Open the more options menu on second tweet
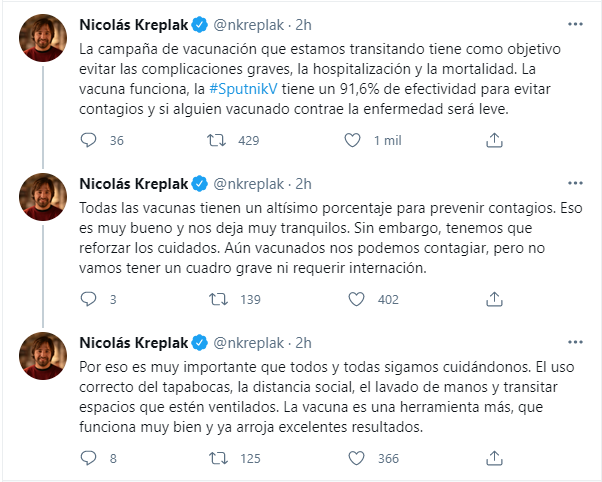Image resolution: width=602 pixels, height=482 pixels. (x=575, y=183)
